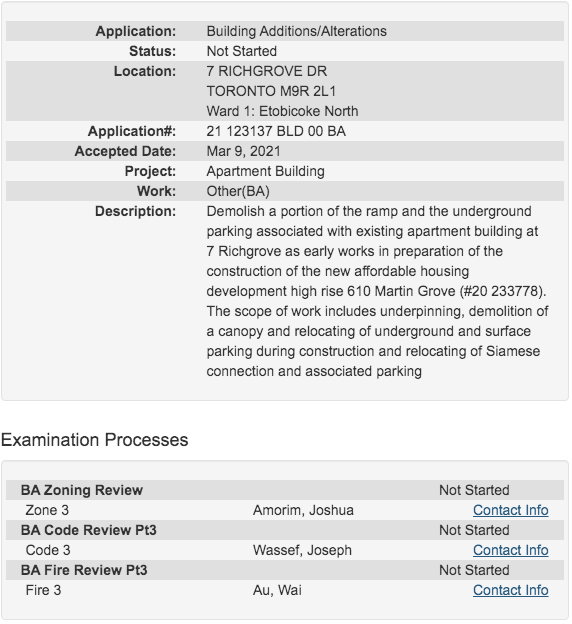Click the Code 3 entry

tap(48, 550)
